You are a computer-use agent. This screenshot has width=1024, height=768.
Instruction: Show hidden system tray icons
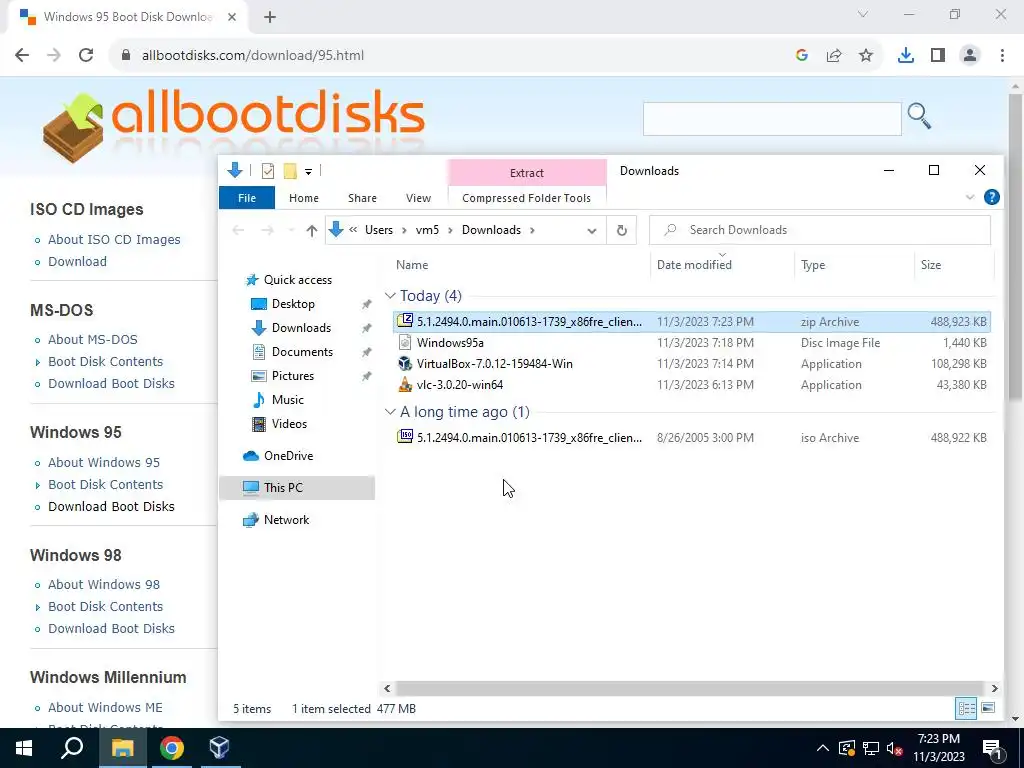click(823, 748)
